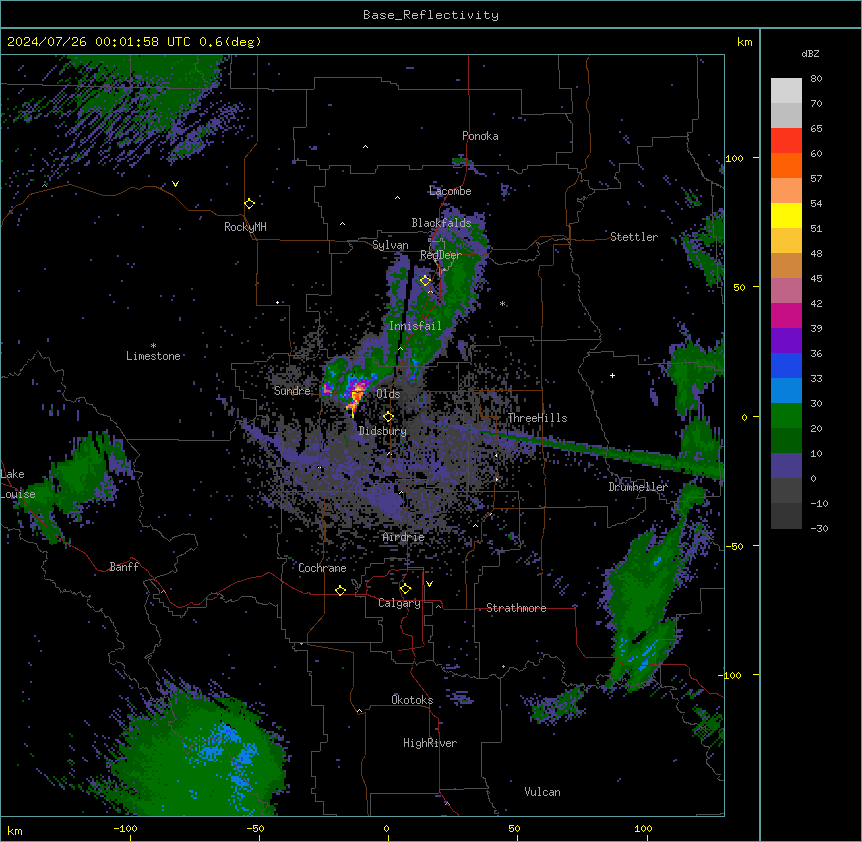This screenshot has width=862, height=842.
Task: Click the yellow V marker right of Calgary diamond
Action: pyautogui.click(x=429, y=584)
